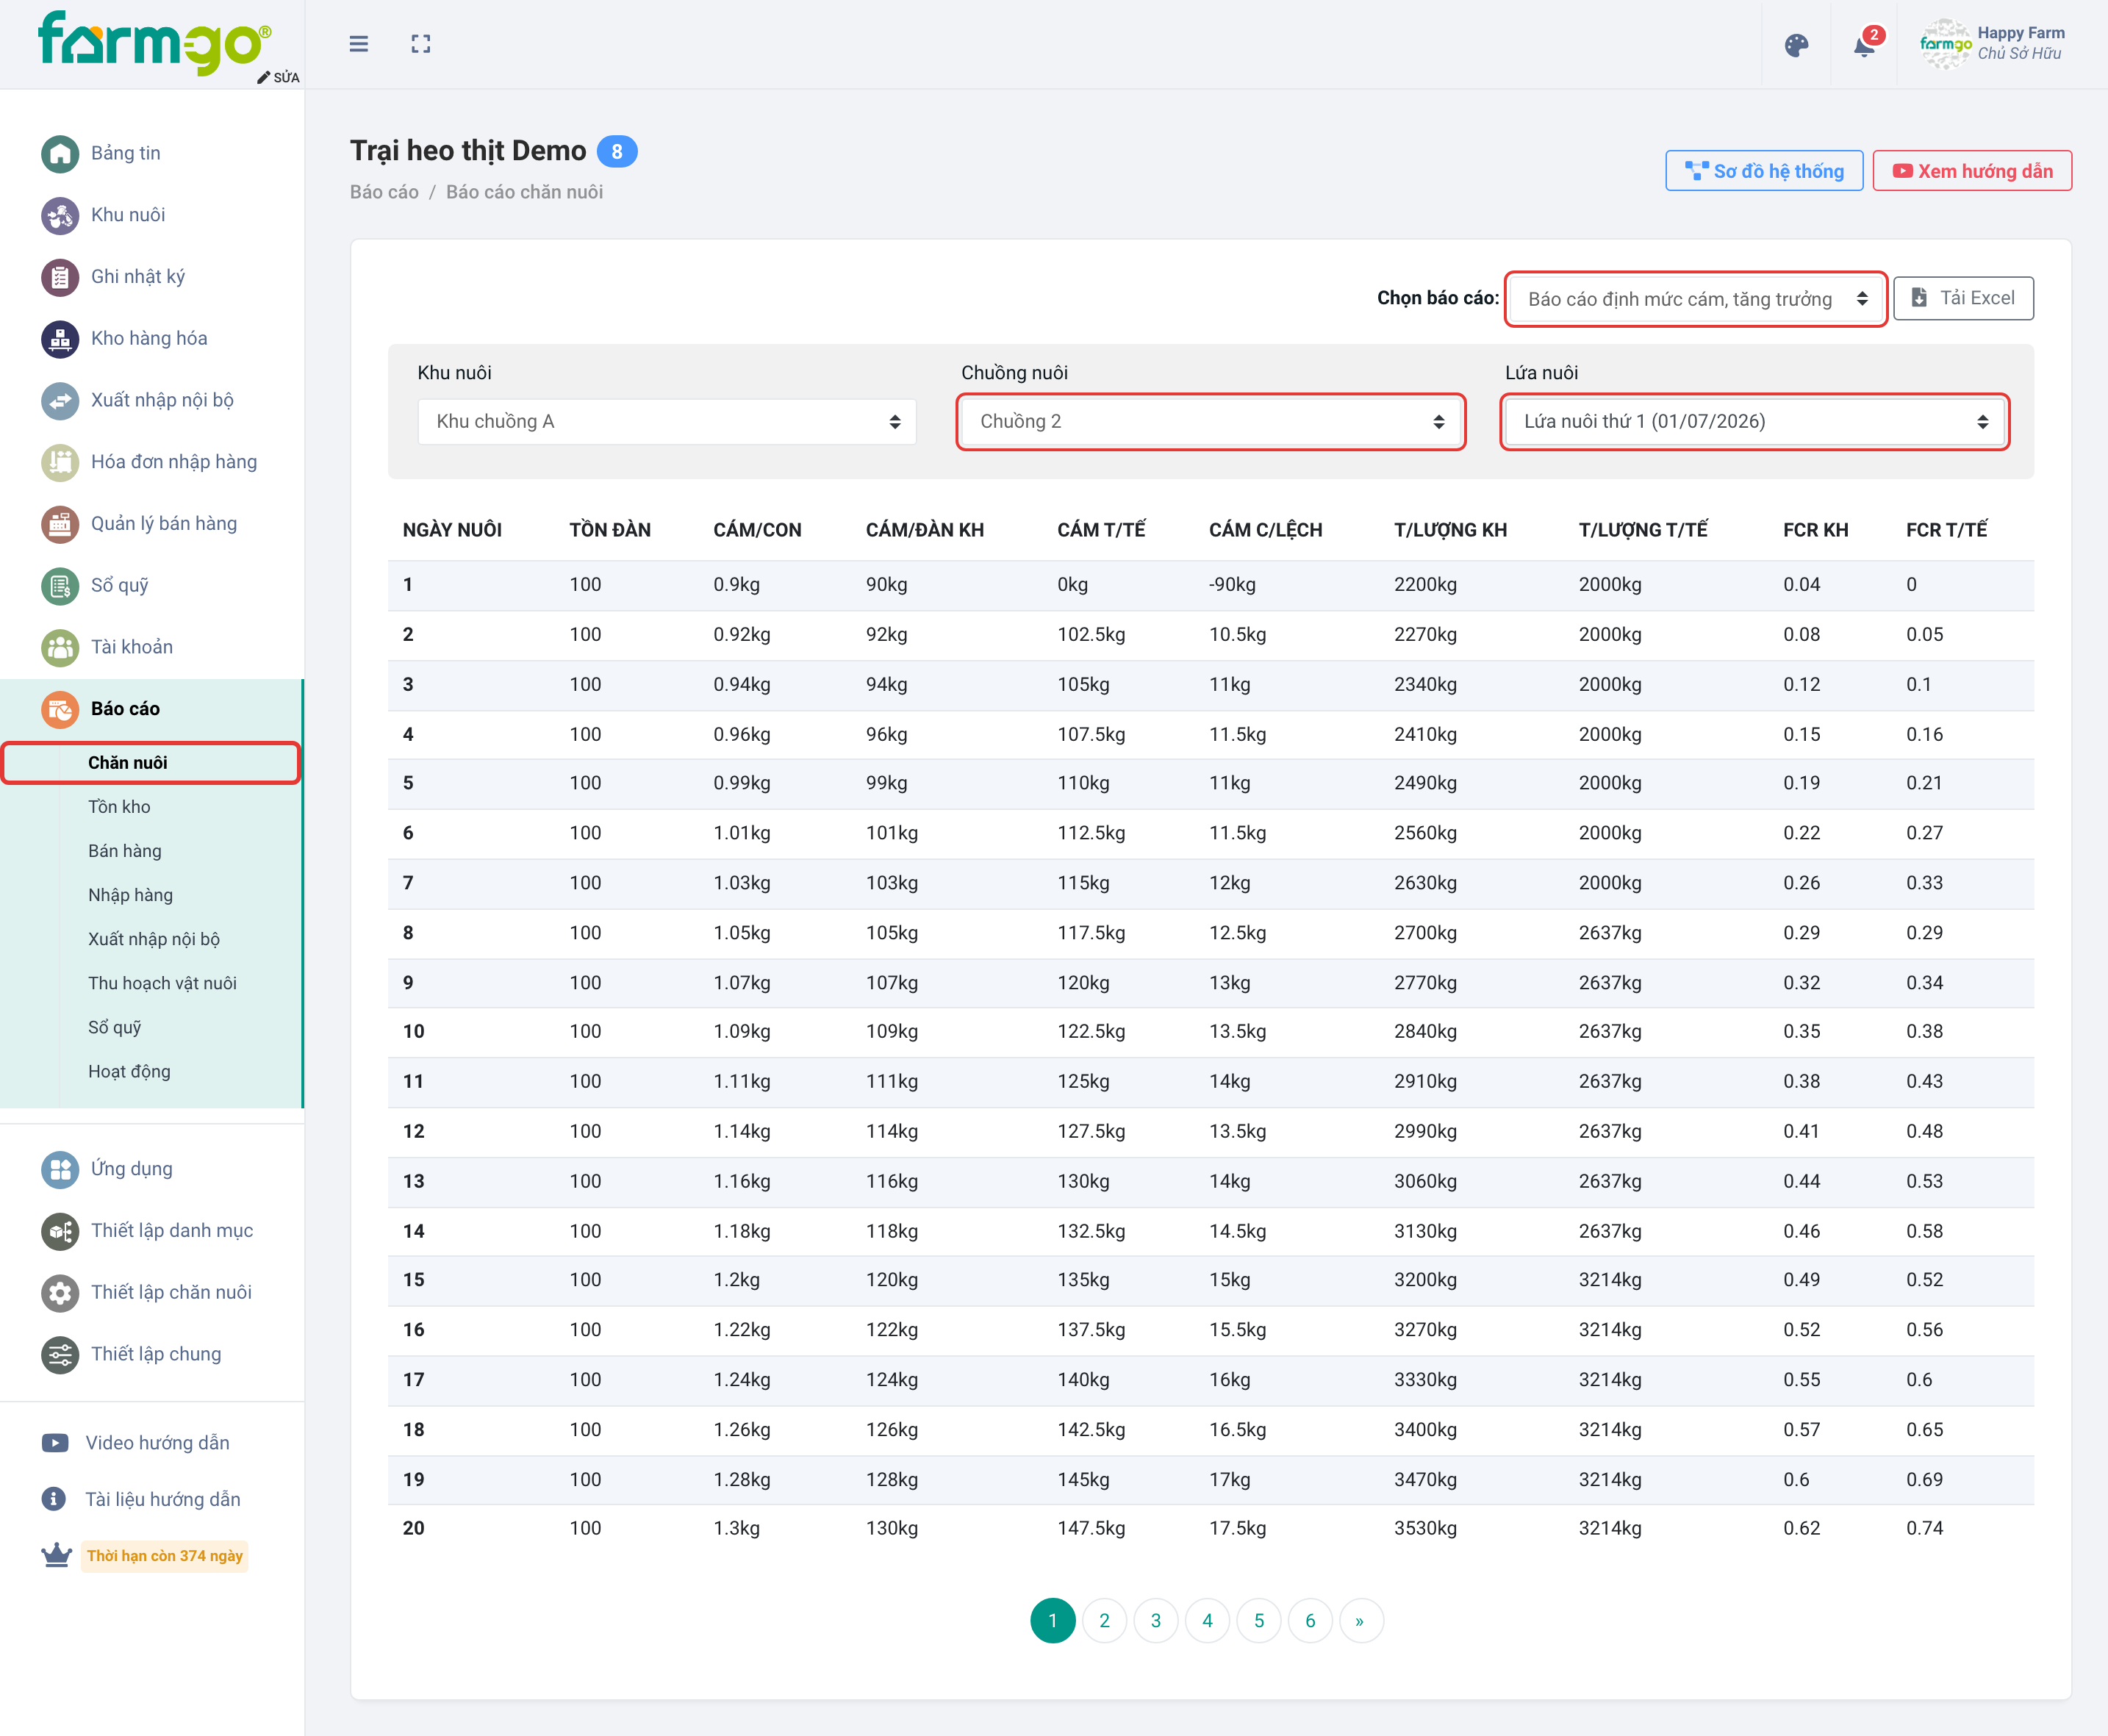Click the Xem hướng dẫn button
2108x1736 pixels.
coord(1972,171)
